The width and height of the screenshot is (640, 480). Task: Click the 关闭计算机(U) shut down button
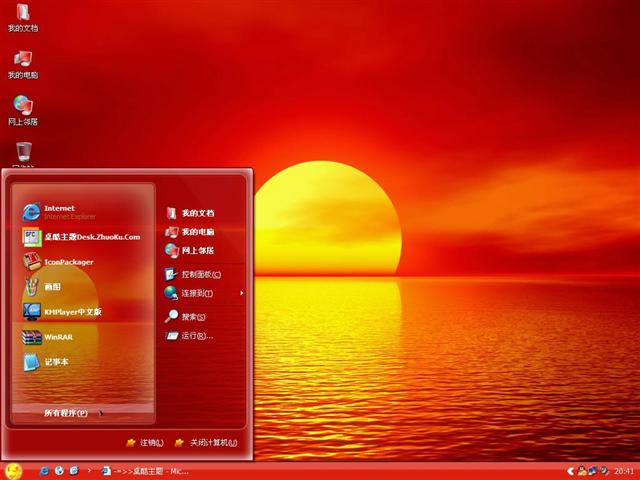pyautogui.click(x=206, y=443)
